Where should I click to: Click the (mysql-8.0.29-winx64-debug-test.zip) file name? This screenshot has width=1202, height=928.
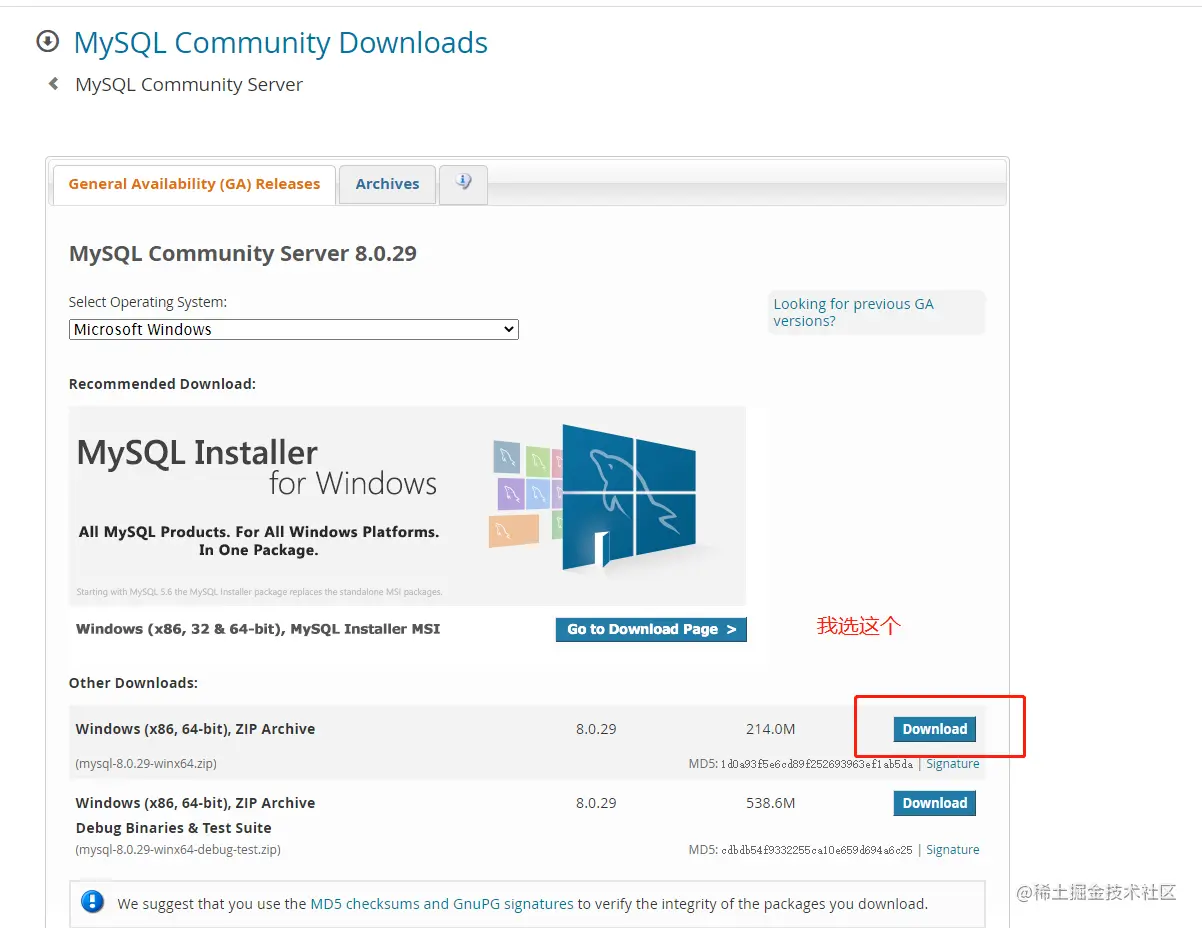178,849
